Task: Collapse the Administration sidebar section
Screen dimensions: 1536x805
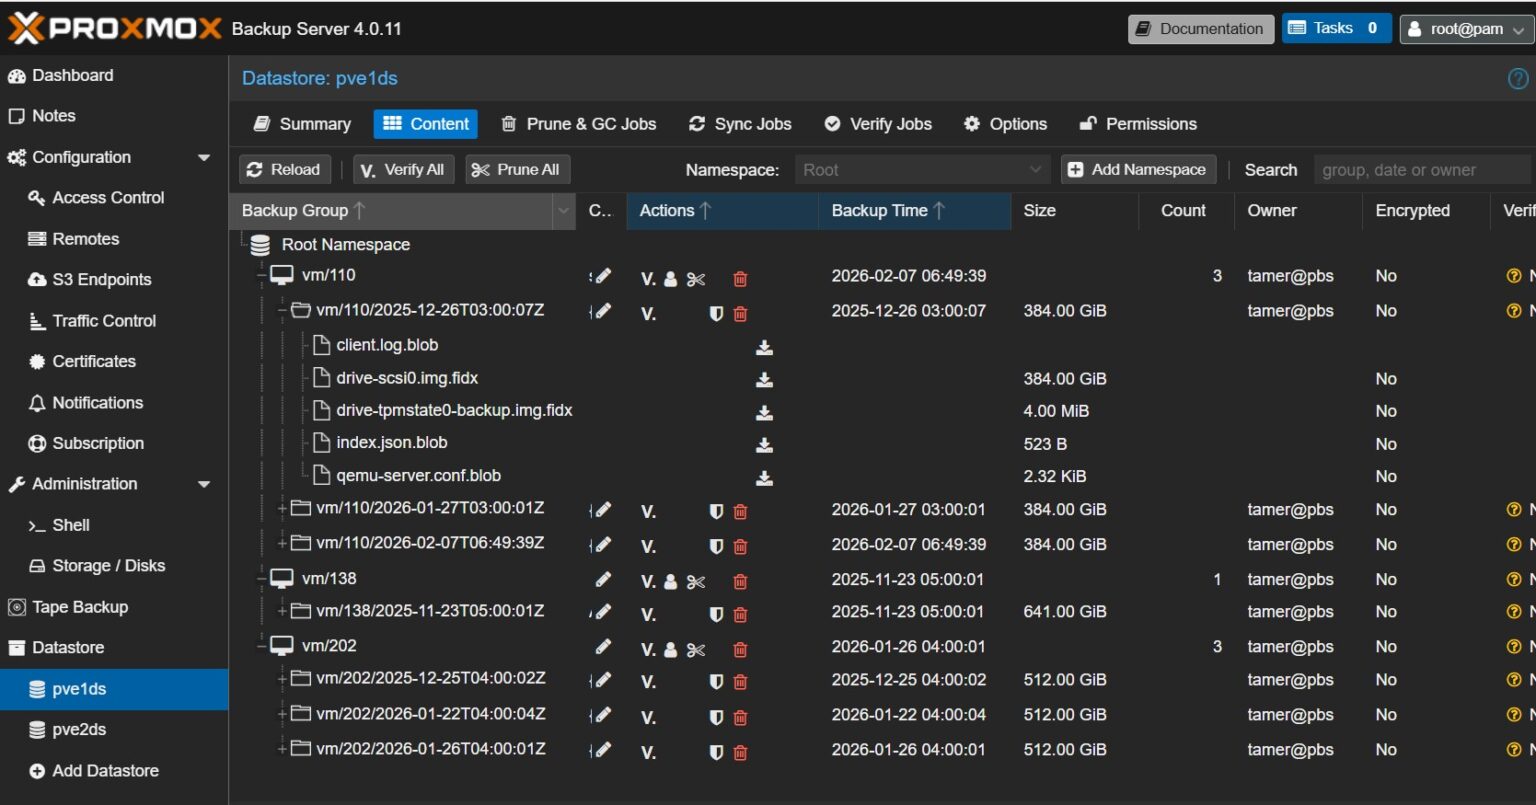Action: point(204,484)
